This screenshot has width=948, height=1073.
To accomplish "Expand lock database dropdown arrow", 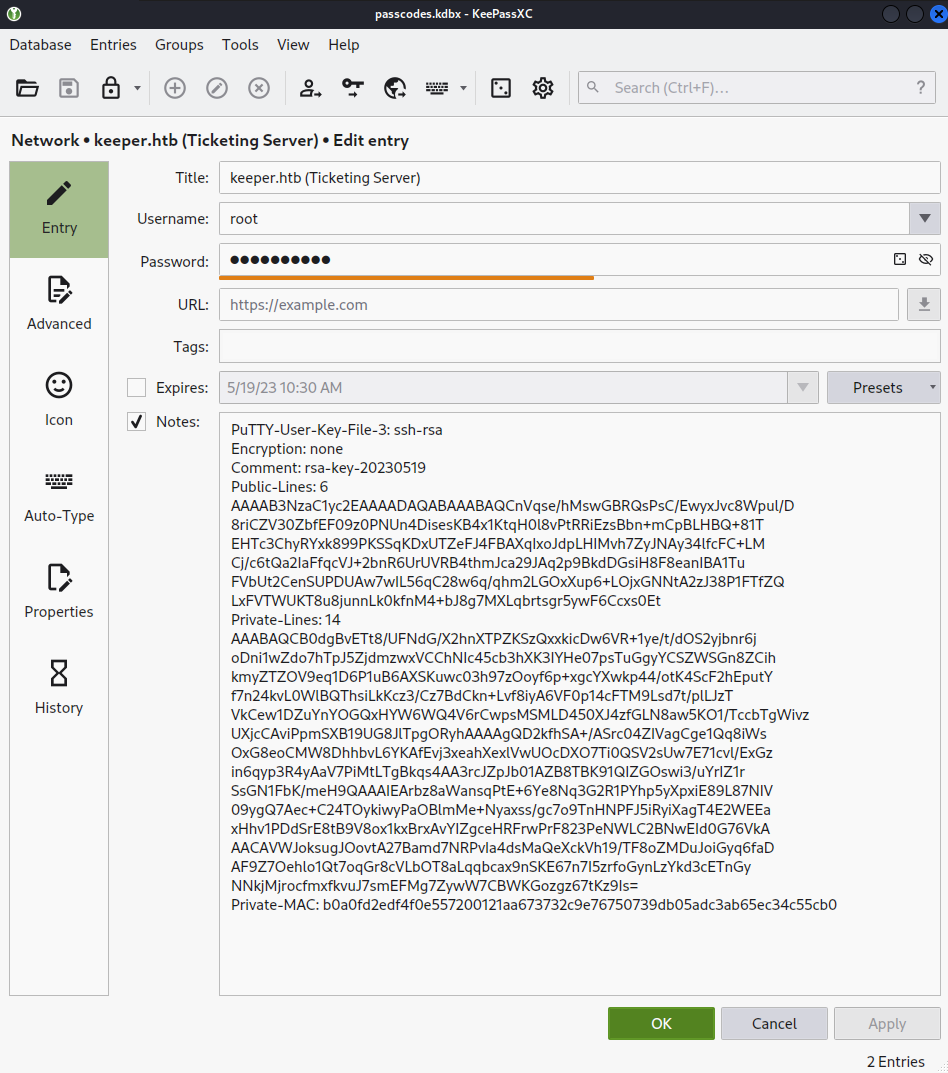I will point(137,88).
